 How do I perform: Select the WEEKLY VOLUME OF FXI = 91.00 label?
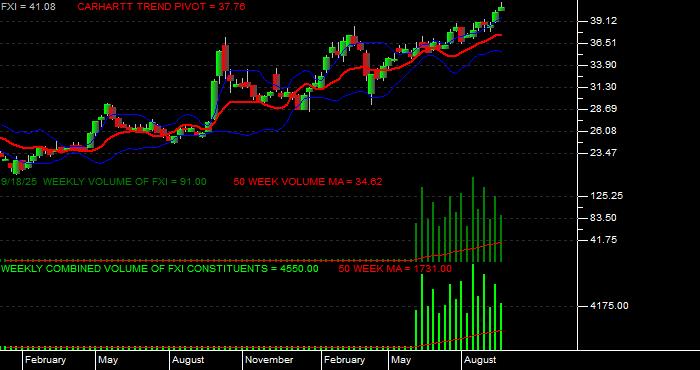[125, 182]
